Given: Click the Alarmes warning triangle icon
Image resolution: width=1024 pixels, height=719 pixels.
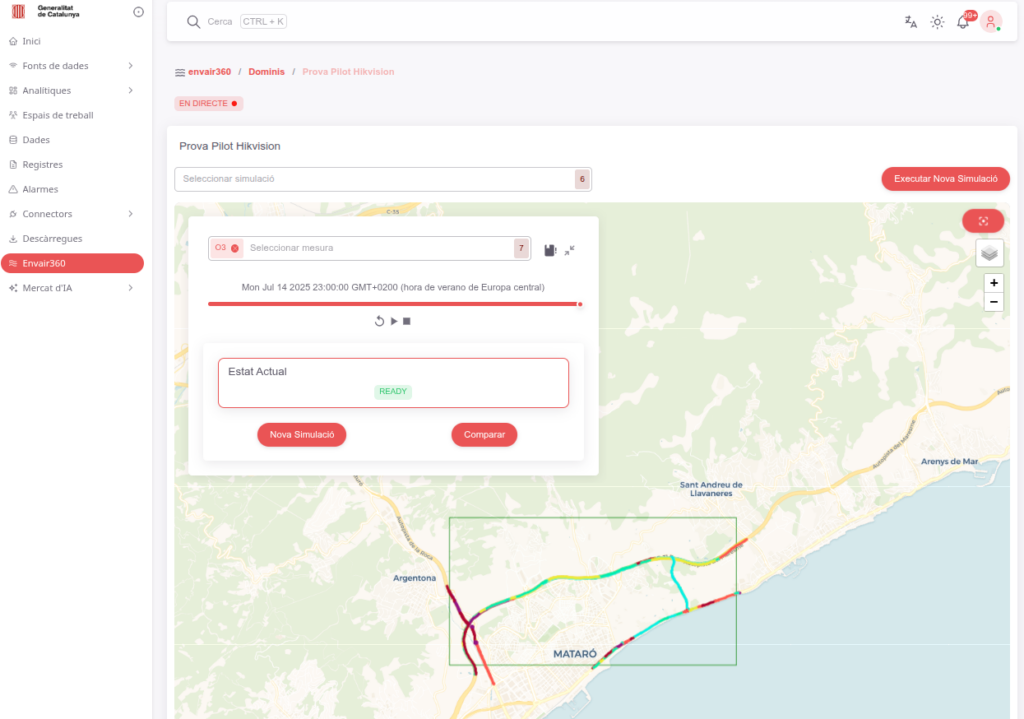Looking at the screenshot, I should [x=13, y=189].
